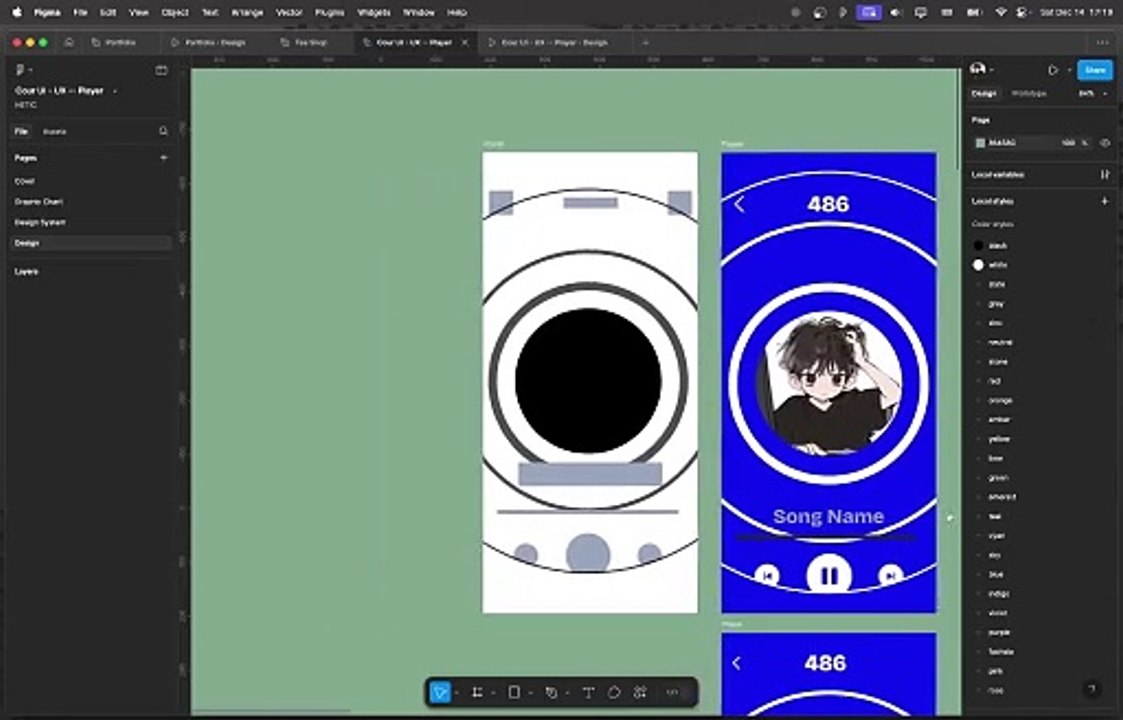Click the Layers section header
Viewport: 1123px width, 720px height.
26,272
